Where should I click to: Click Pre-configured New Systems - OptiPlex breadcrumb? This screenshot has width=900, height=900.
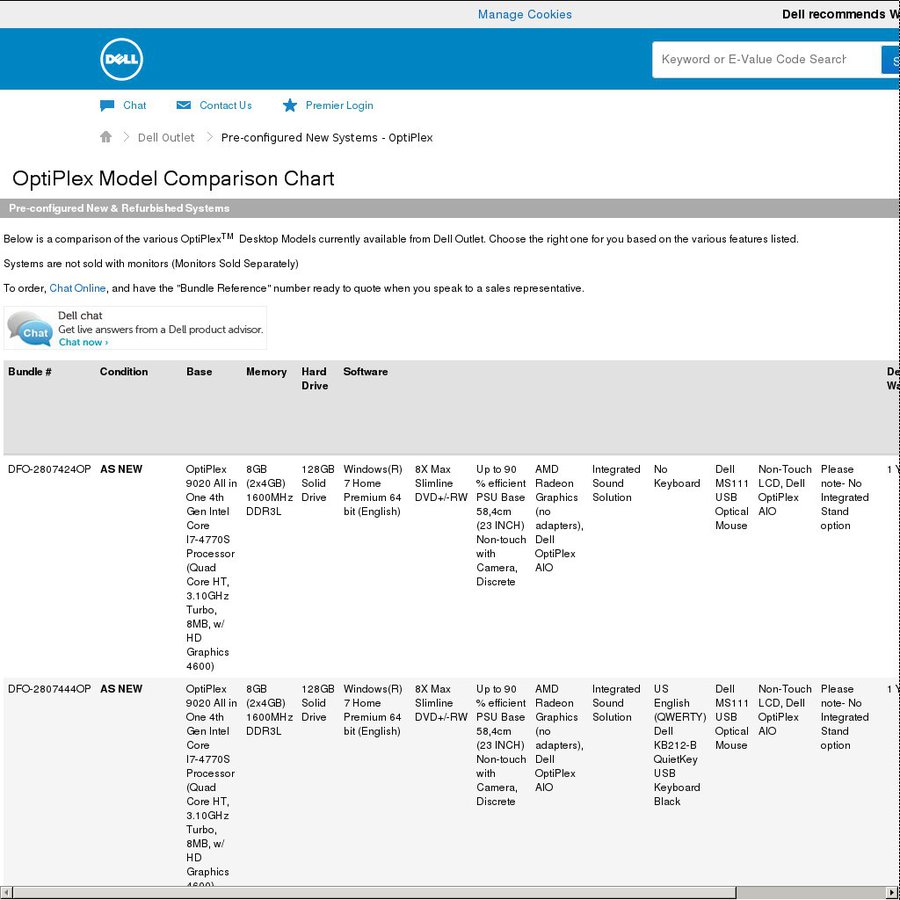click(x=327, y=138)
